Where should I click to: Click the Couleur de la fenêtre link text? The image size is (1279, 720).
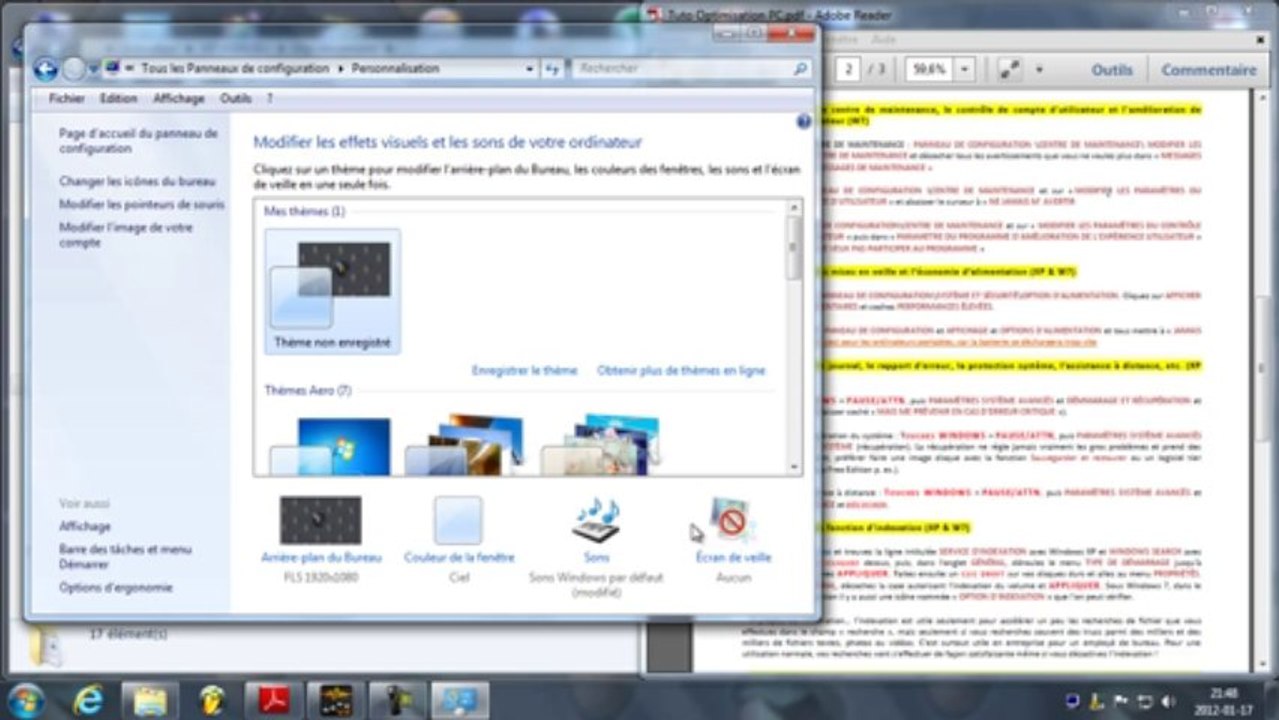(x=459, y=557)
